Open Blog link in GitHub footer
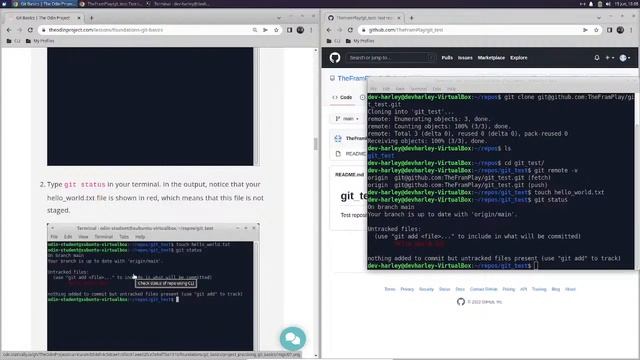The image size is (640, 360). 556,289
